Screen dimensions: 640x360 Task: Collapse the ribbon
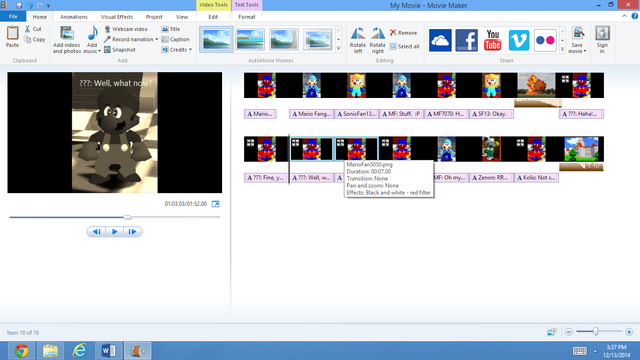pos(624,16)
